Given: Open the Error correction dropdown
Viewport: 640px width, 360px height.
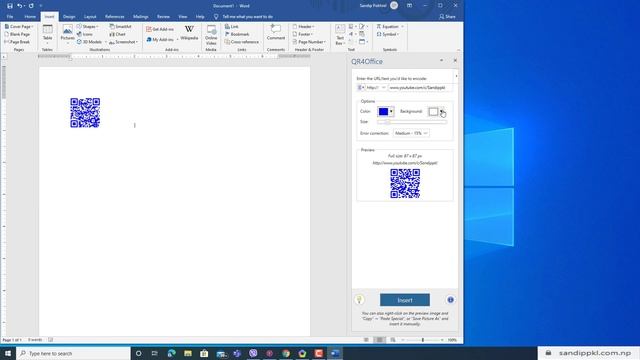Looking at the screenshot, I should coord(411,133).
